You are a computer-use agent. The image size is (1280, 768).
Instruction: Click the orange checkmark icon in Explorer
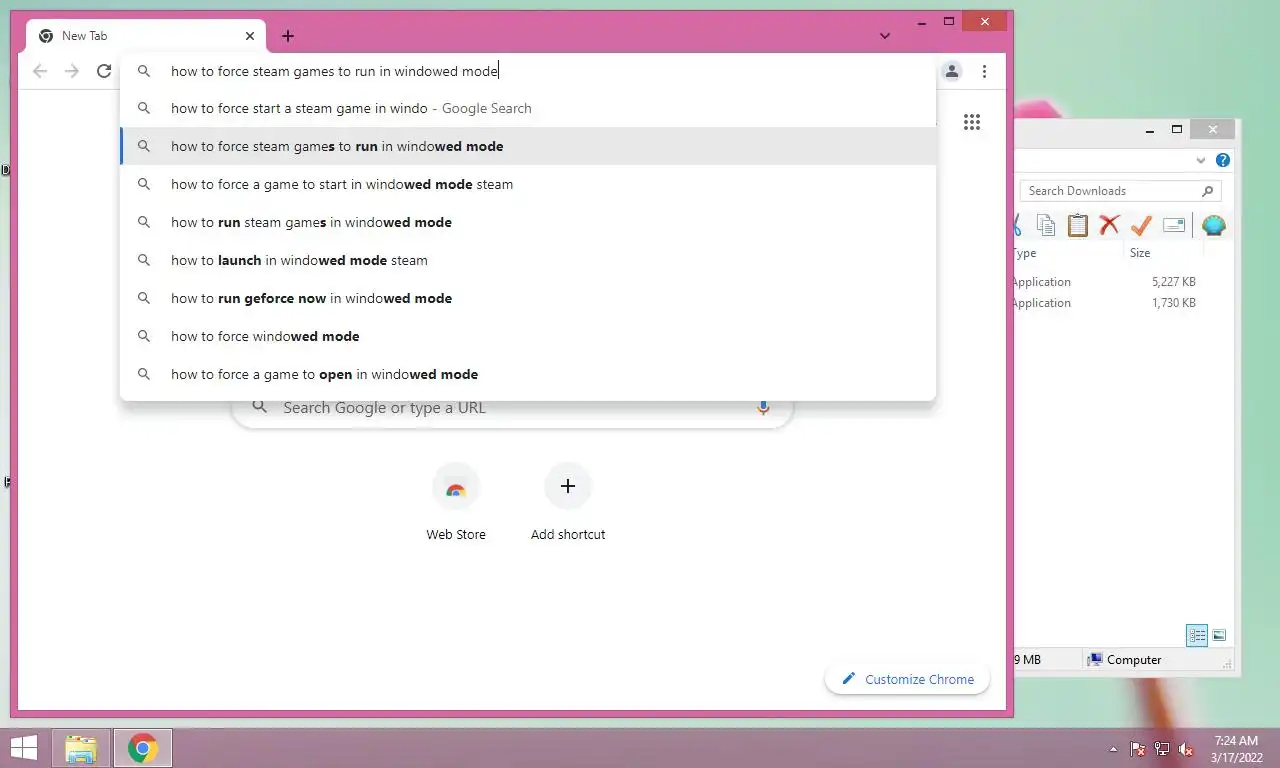(1141, 225)
